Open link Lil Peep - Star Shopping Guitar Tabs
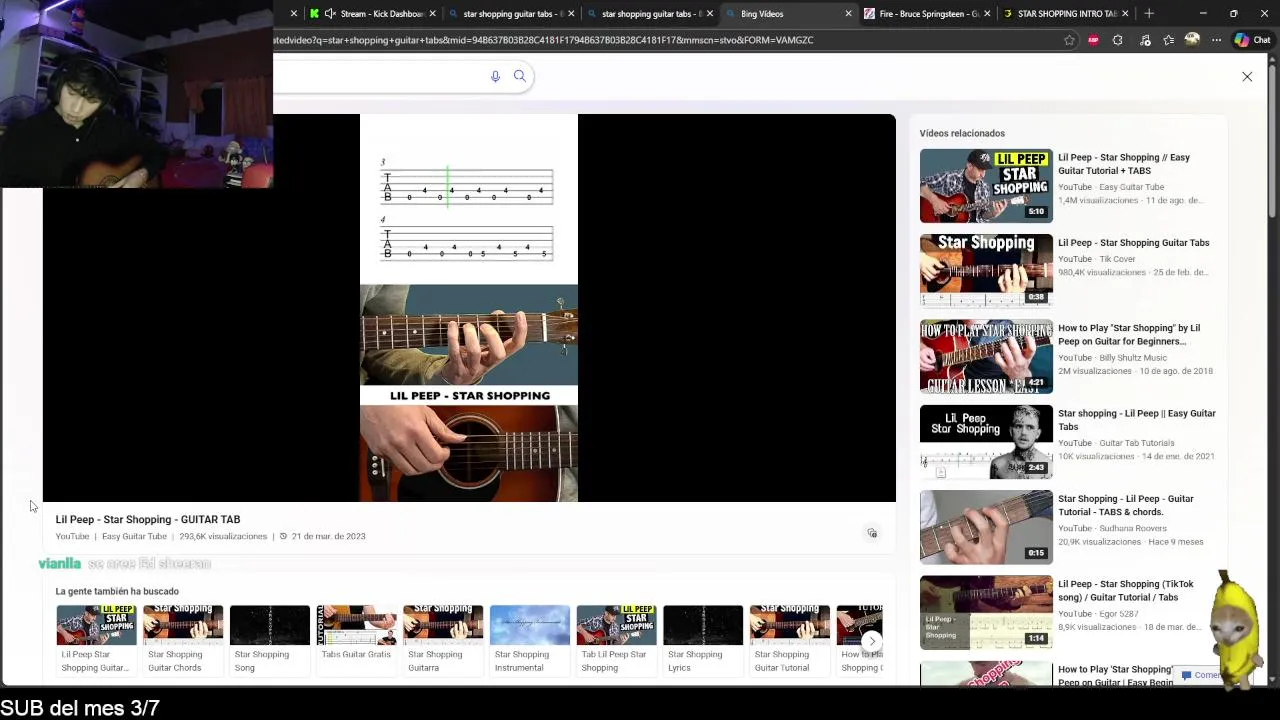Image resolution: width=1280 pixels, height=720 pixels. (x=1133, y=243)
